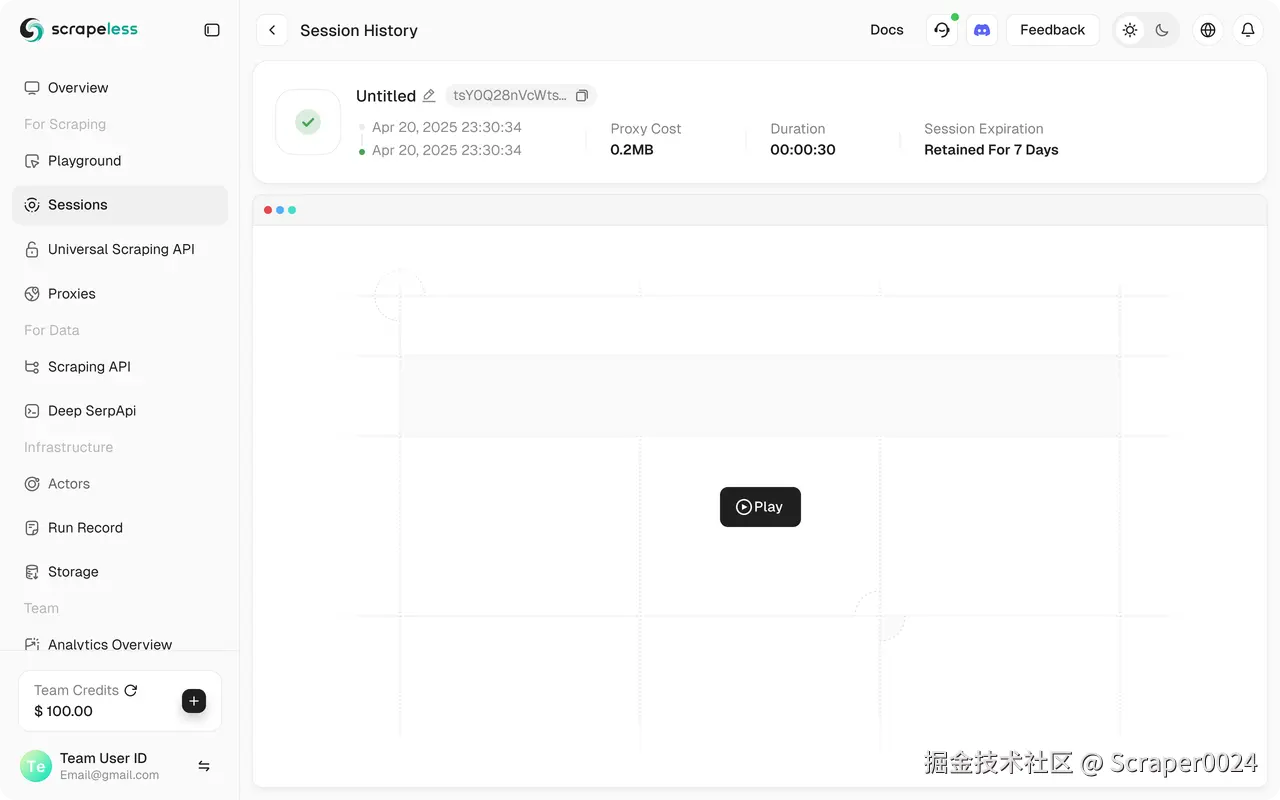Screen dimensions: 1280x800
Task: Open Analytics Overview in sidebar
Action: pos(120,642)
